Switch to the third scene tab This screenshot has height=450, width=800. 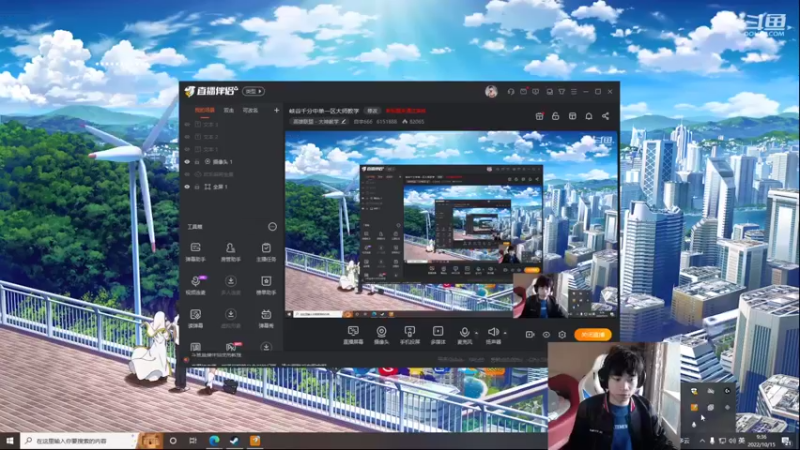point(250,110)
